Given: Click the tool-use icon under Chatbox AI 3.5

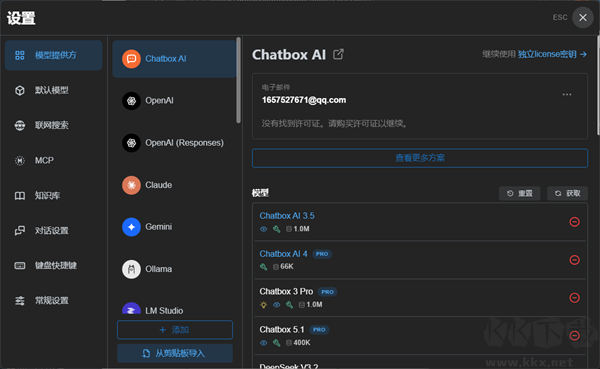Looking at the screenshot, I should coord(277,229).
